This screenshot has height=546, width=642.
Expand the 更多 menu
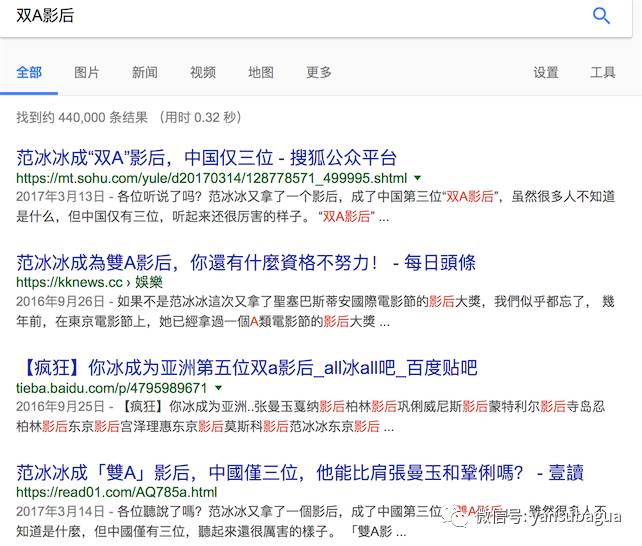pyautogui.click(x=319, y=72)
